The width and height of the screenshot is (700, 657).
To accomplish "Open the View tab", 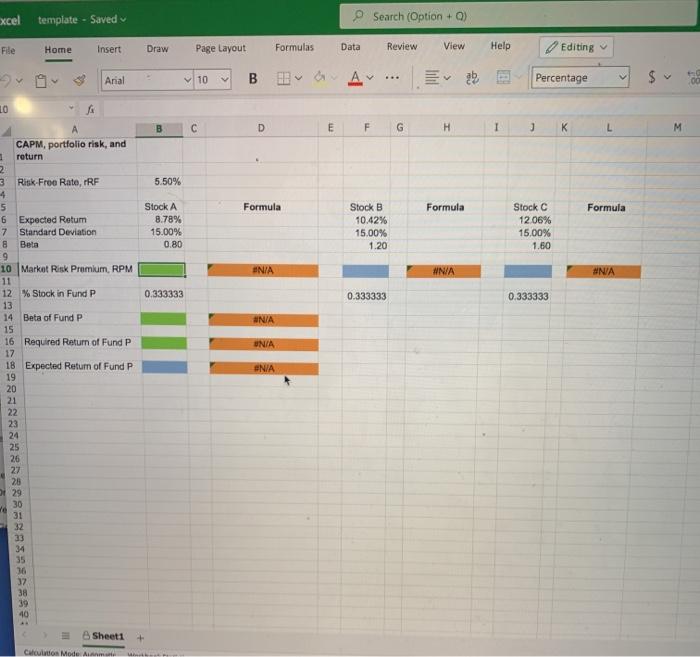I will click(454, 46).
